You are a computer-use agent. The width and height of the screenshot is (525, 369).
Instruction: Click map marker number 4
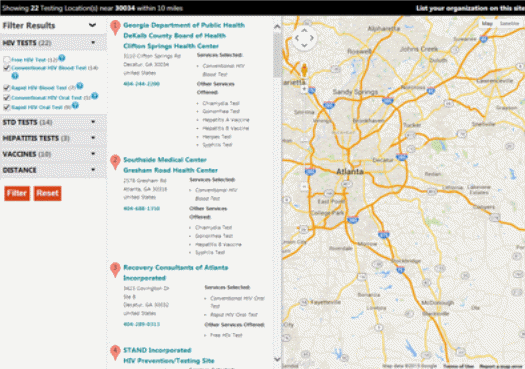(115, 353)
